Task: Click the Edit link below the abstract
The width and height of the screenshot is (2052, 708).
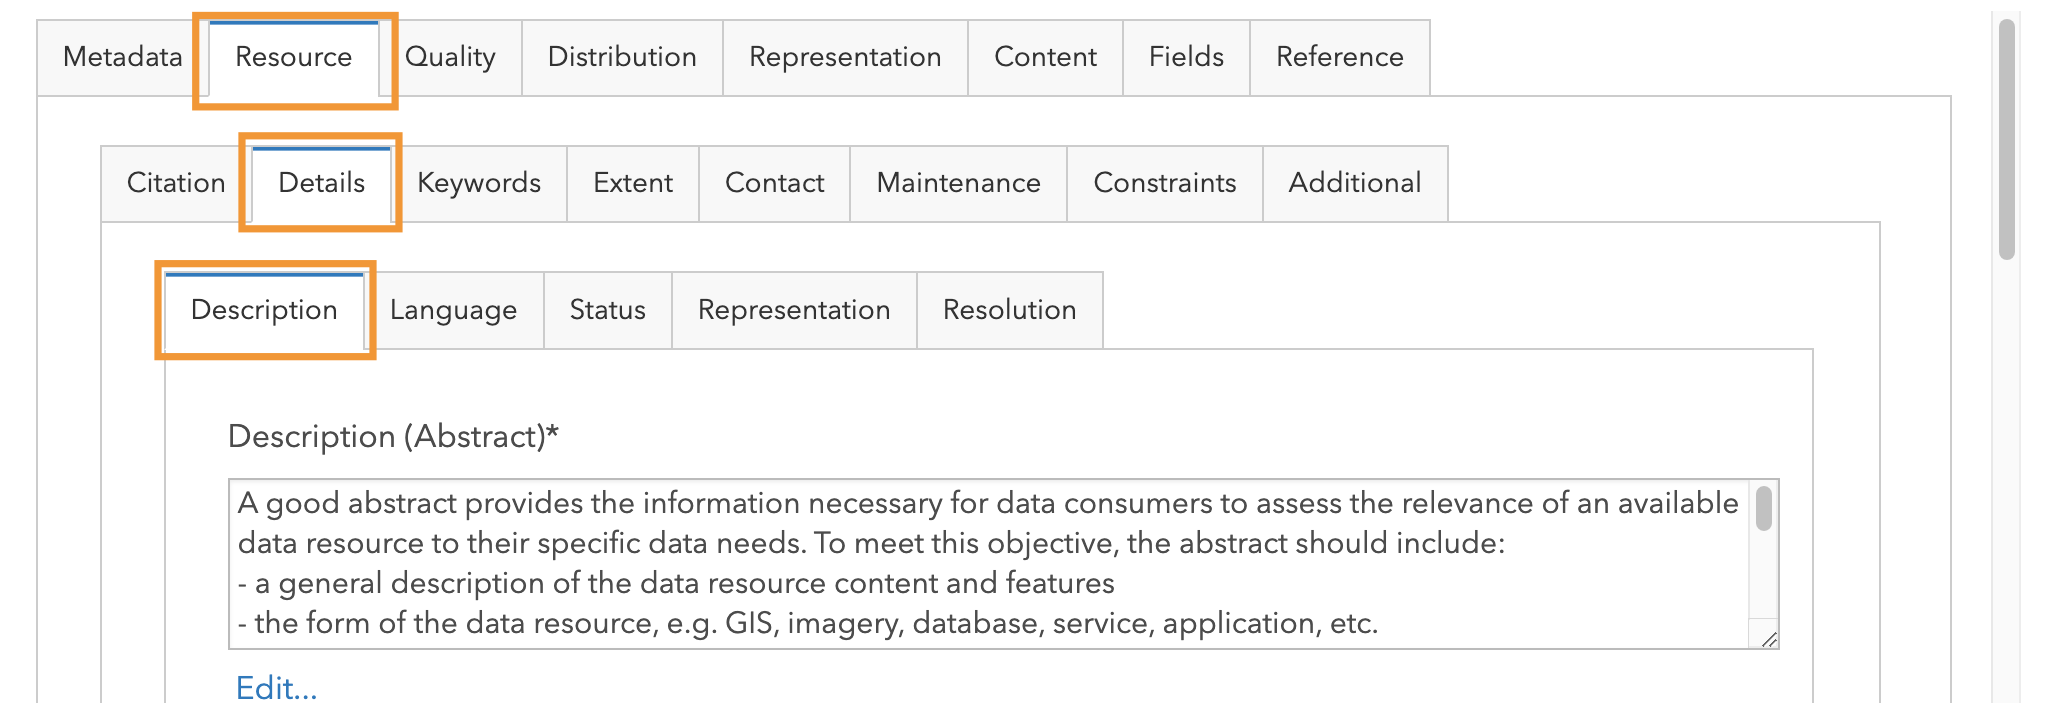Action: 275,689
